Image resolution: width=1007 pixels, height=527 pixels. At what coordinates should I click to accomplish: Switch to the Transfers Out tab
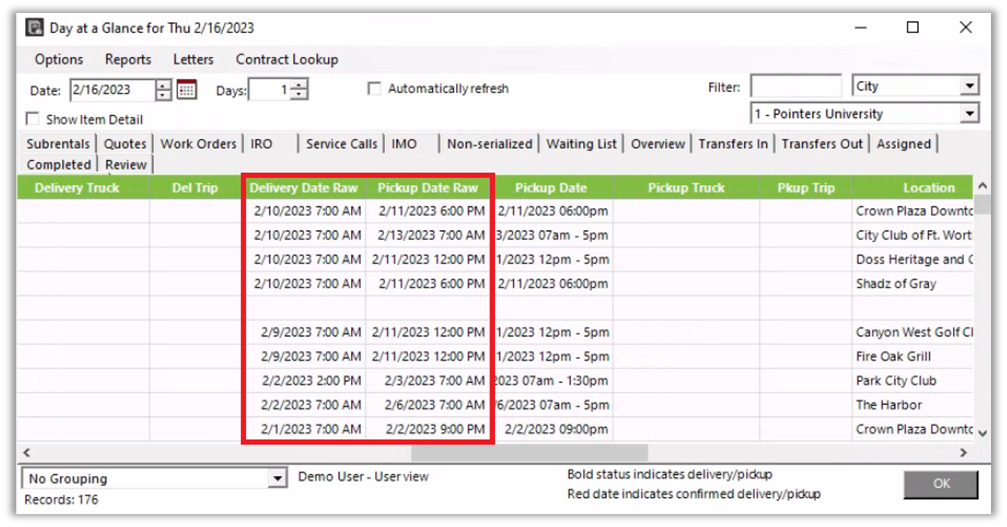pos(821,144)
